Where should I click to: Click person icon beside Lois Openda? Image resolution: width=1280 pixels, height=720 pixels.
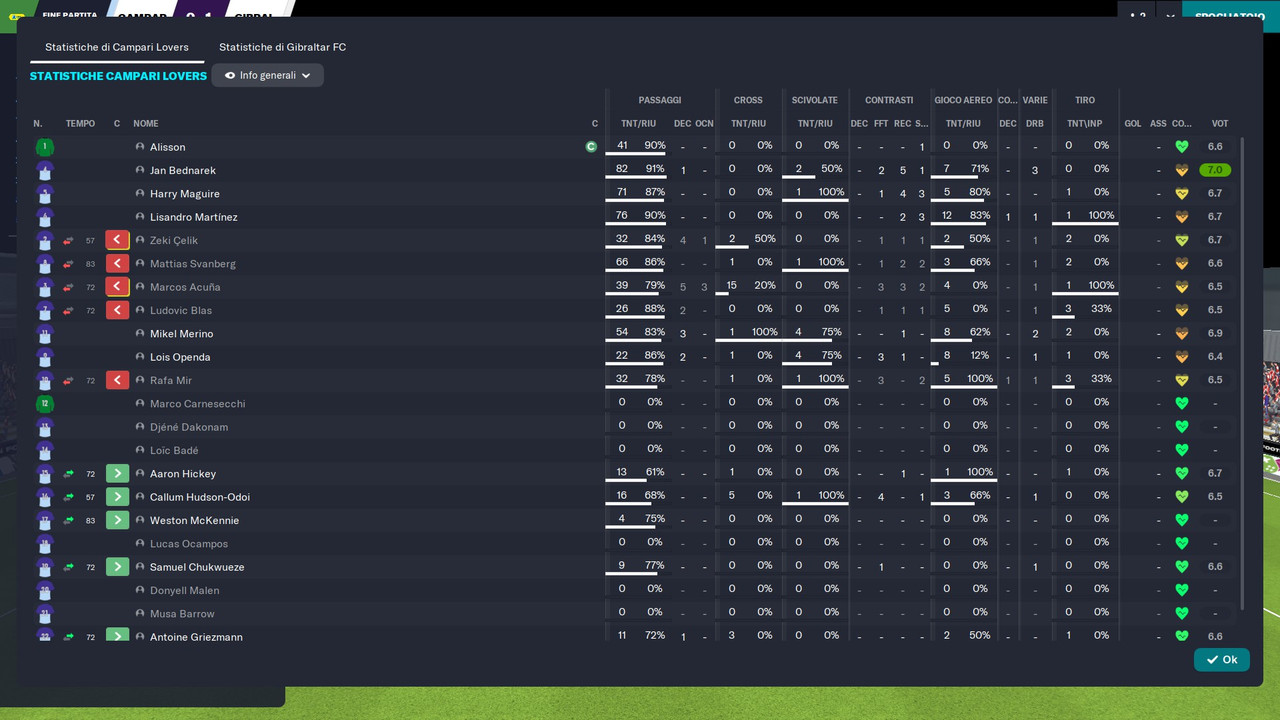[140, 357]
